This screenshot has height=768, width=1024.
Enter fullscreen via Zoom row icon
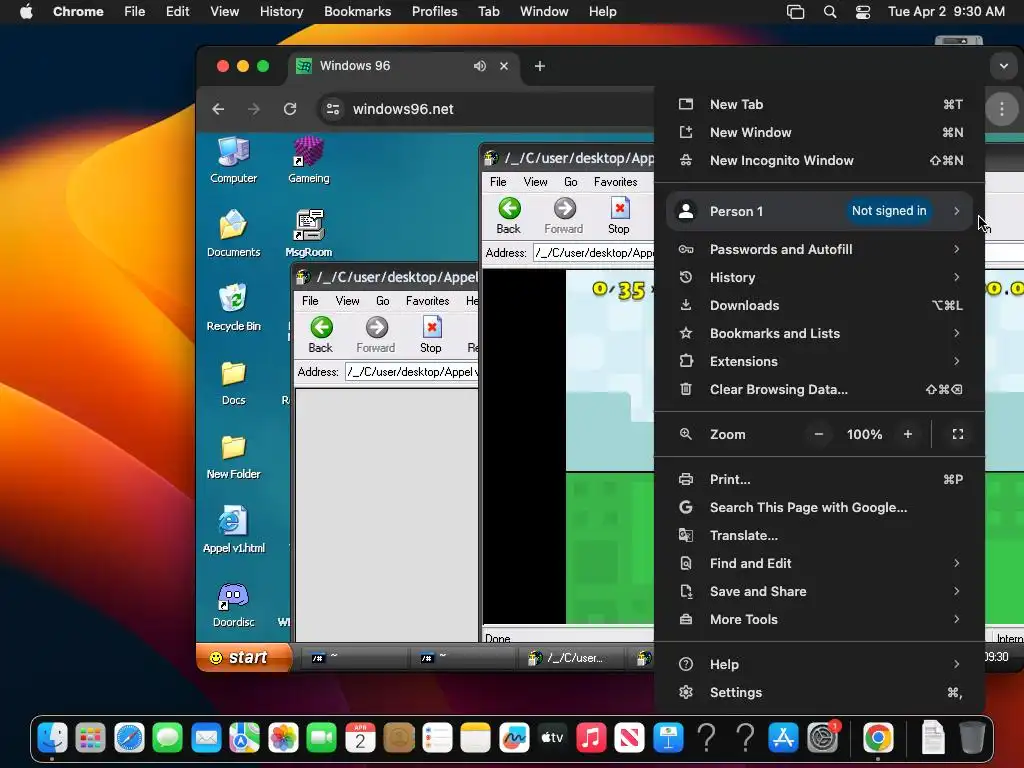957,434
